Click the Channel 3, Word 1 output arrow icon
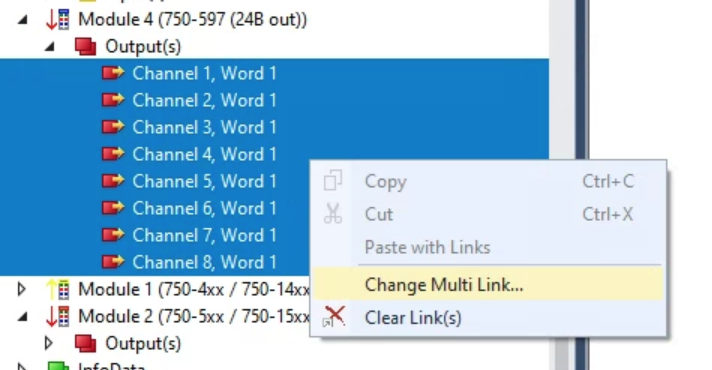 (x=113, y=127)
